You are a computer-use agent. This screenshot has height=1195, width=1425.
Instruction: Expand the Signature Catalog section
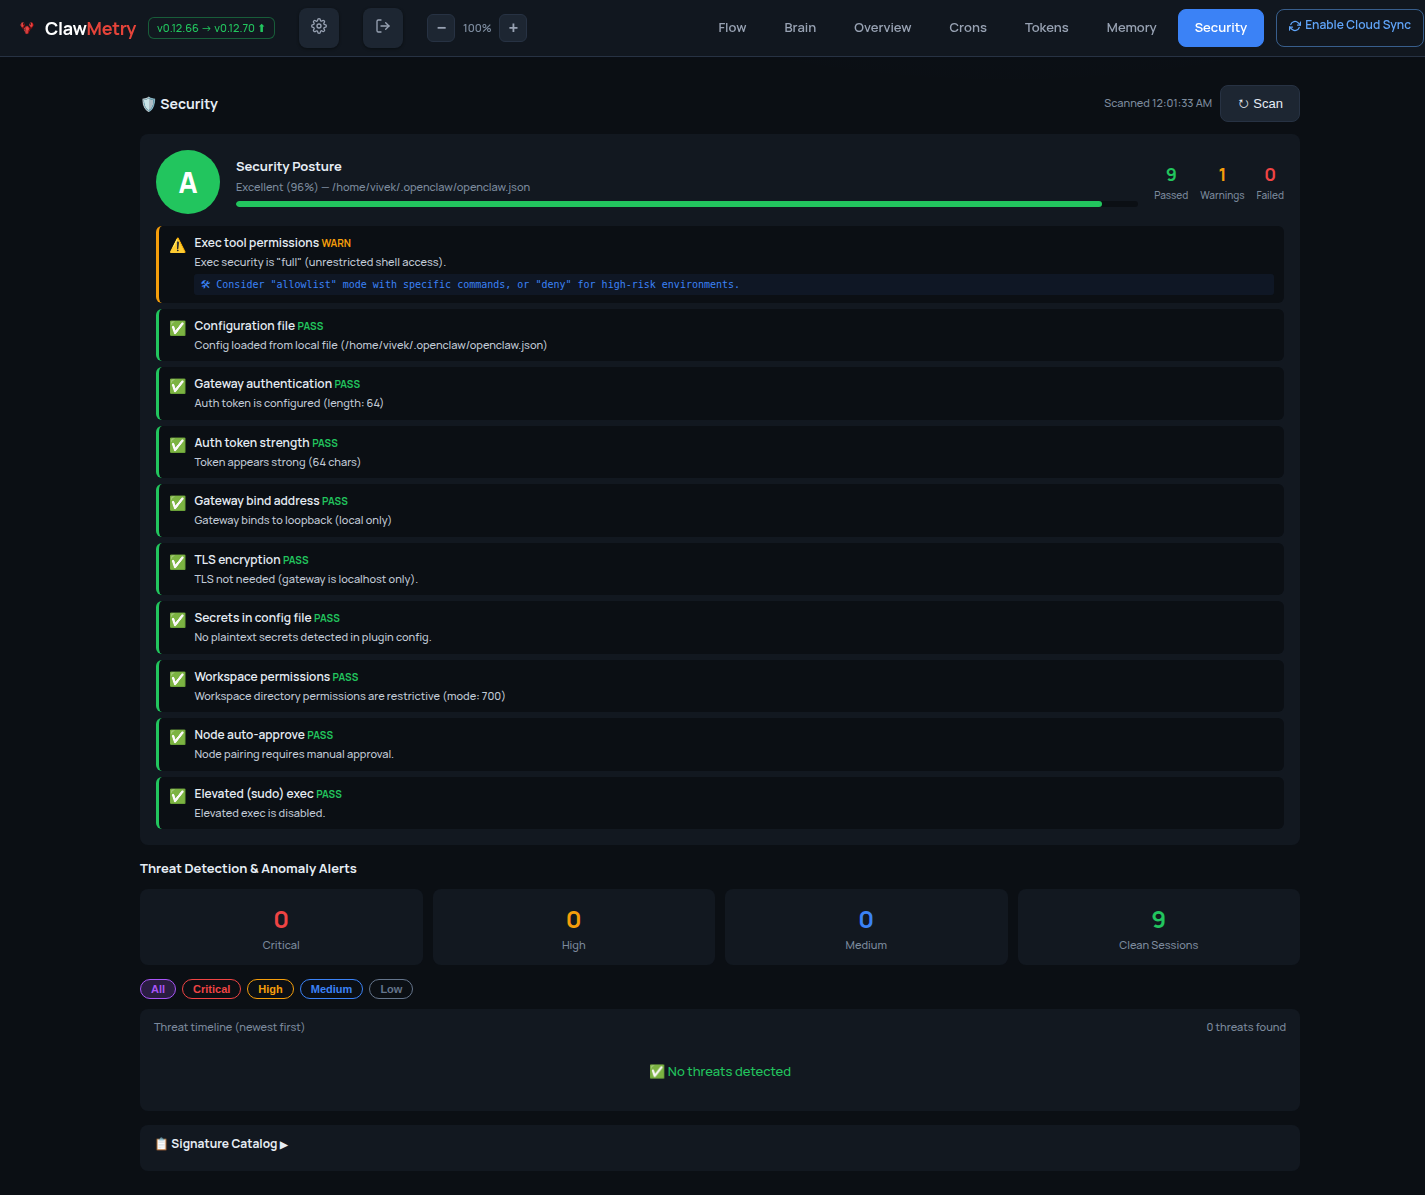[x=222, y=1143]
